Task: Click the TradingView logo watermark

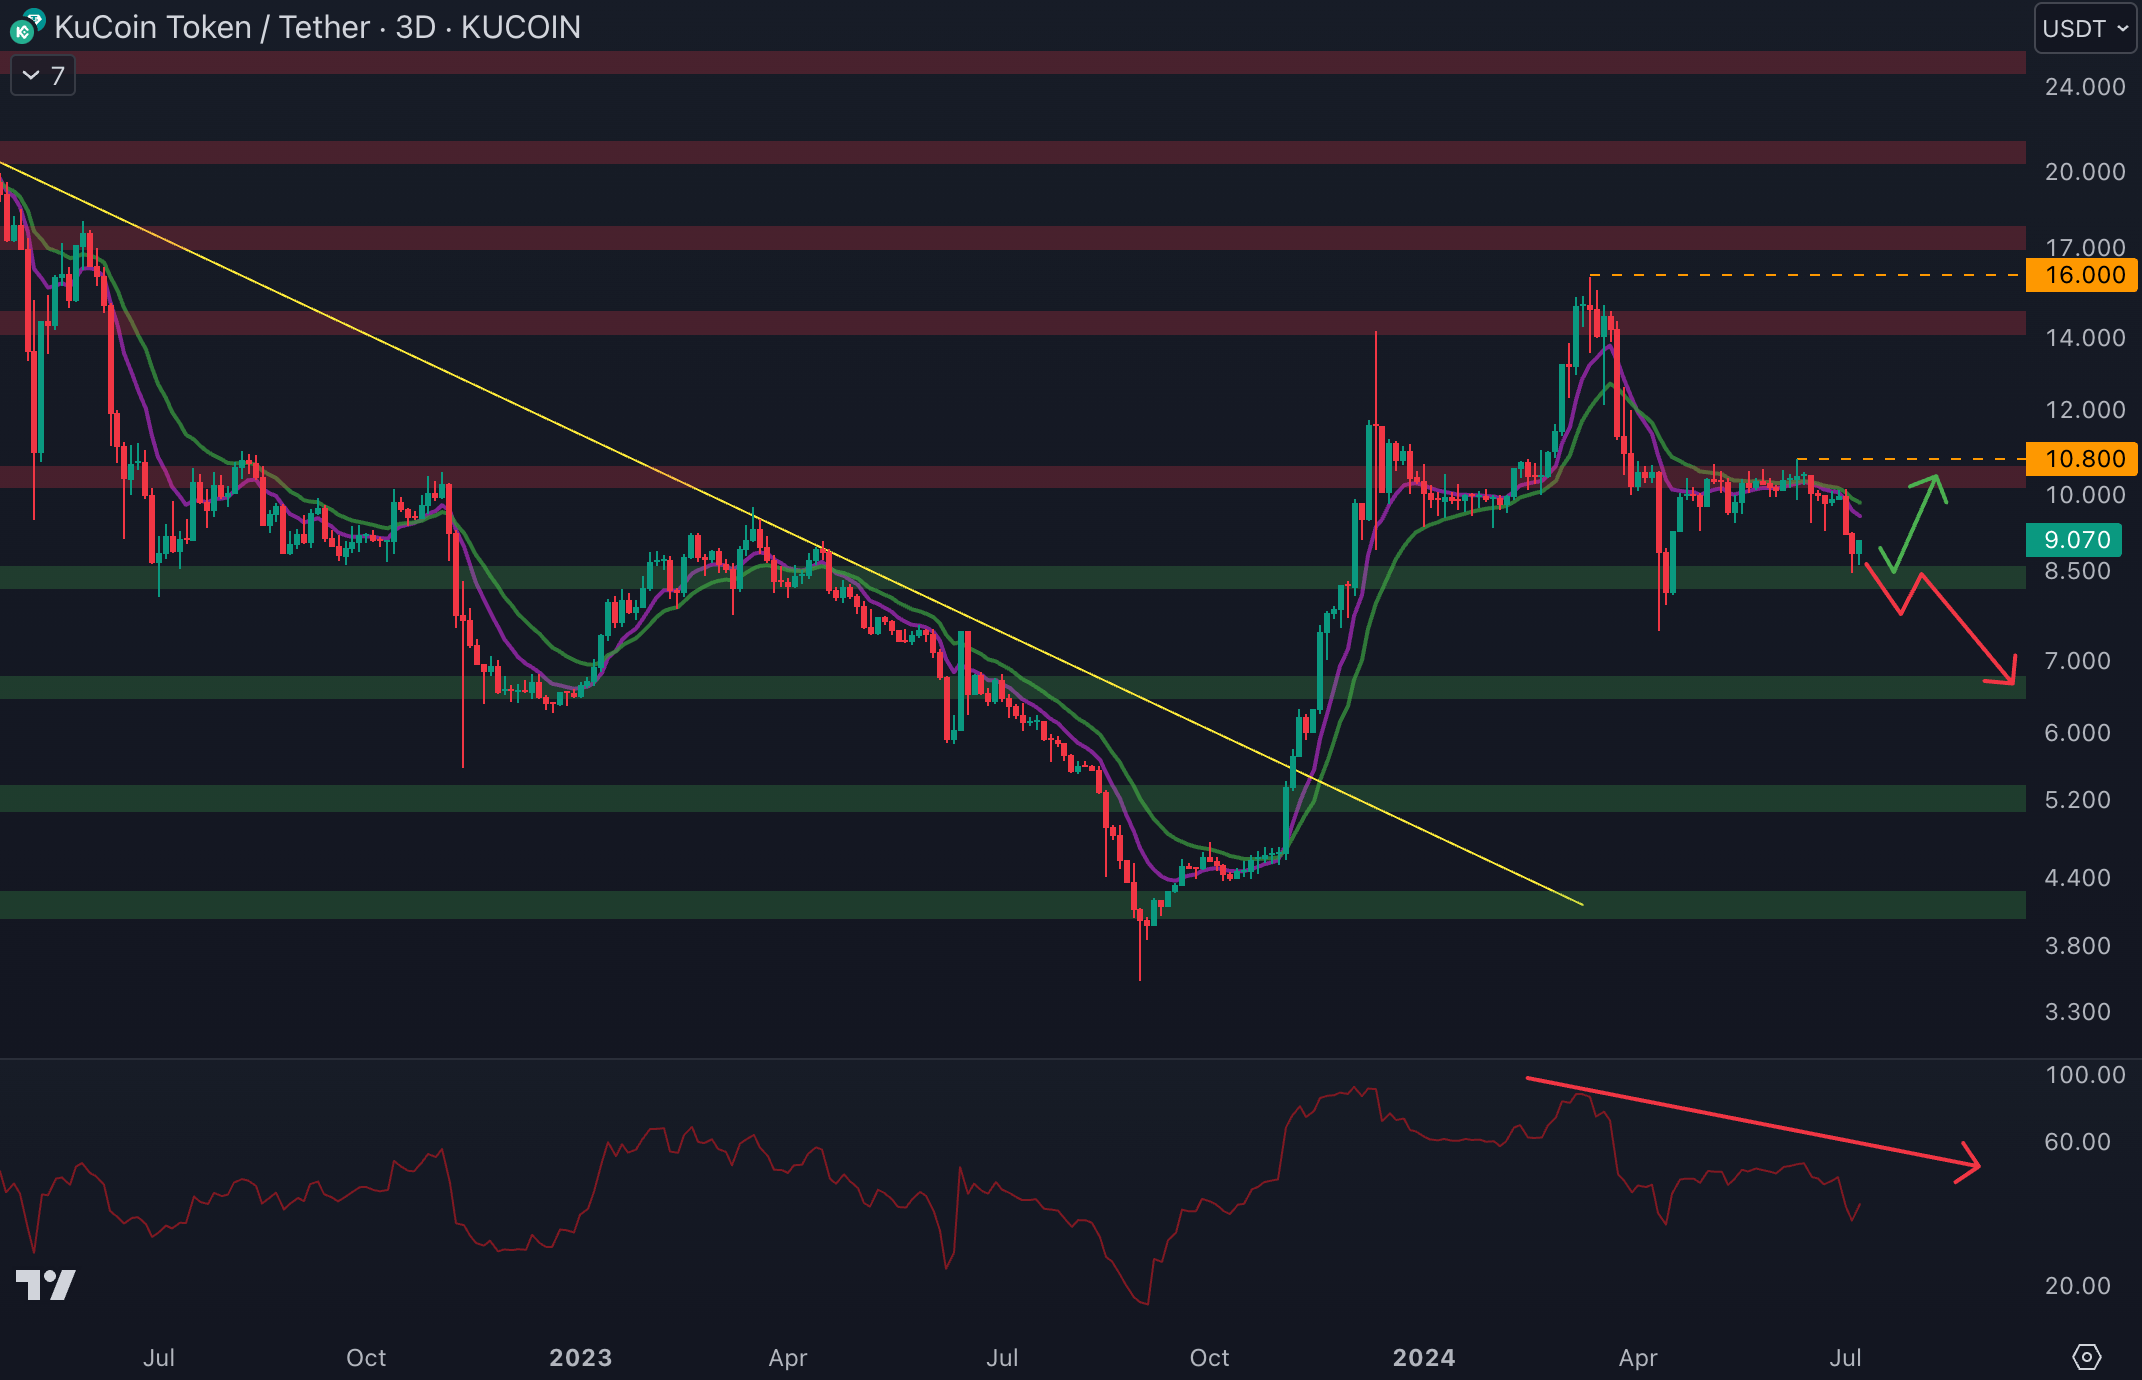Action: 46,1284
